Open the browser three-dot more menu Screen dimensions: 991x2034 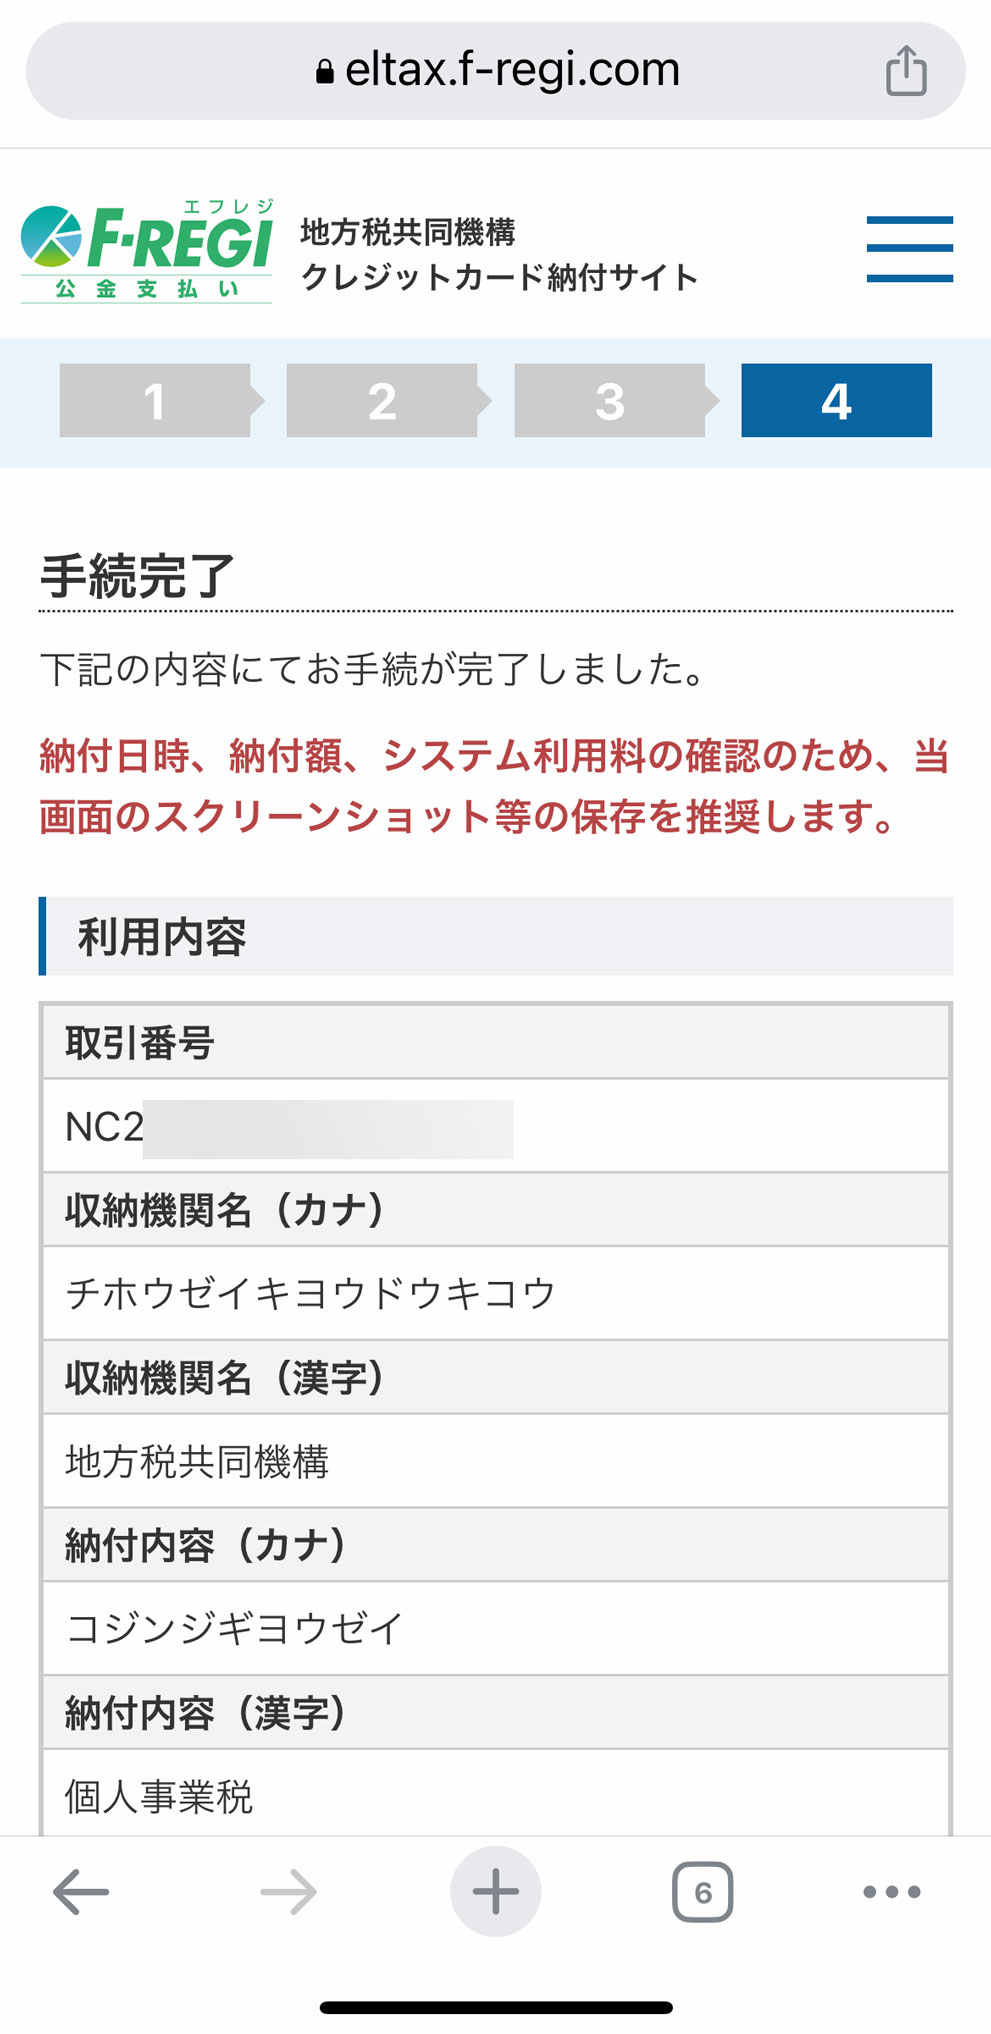click(891, 1891)
